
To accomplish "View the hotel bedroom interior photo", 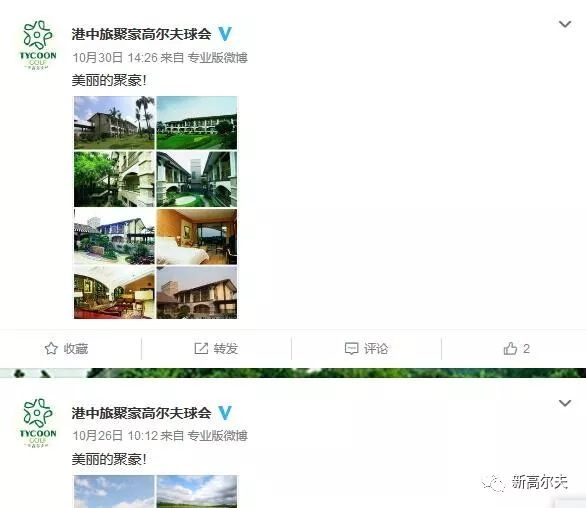I will point(197,237).
